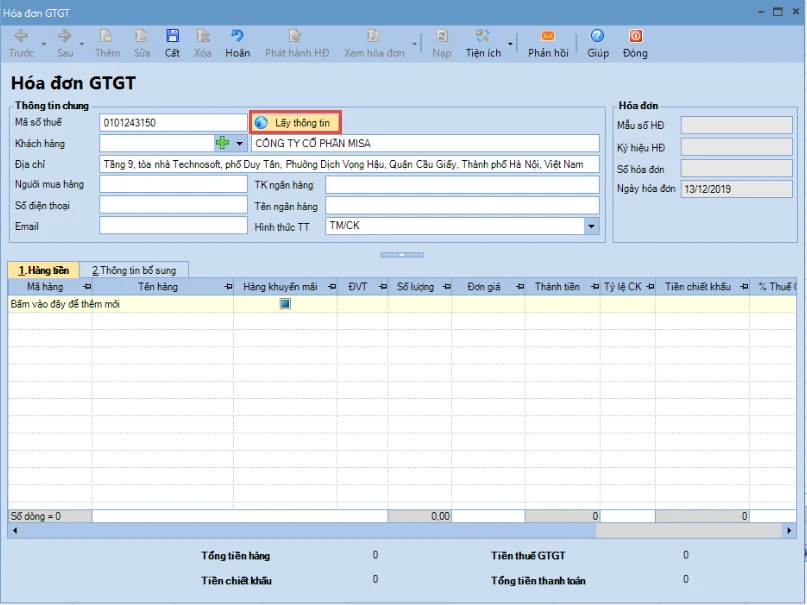Image resolution: width=807 pixels, height=605 pixels.
Task: Click the Email input field
Action: (x=173, y=225)
